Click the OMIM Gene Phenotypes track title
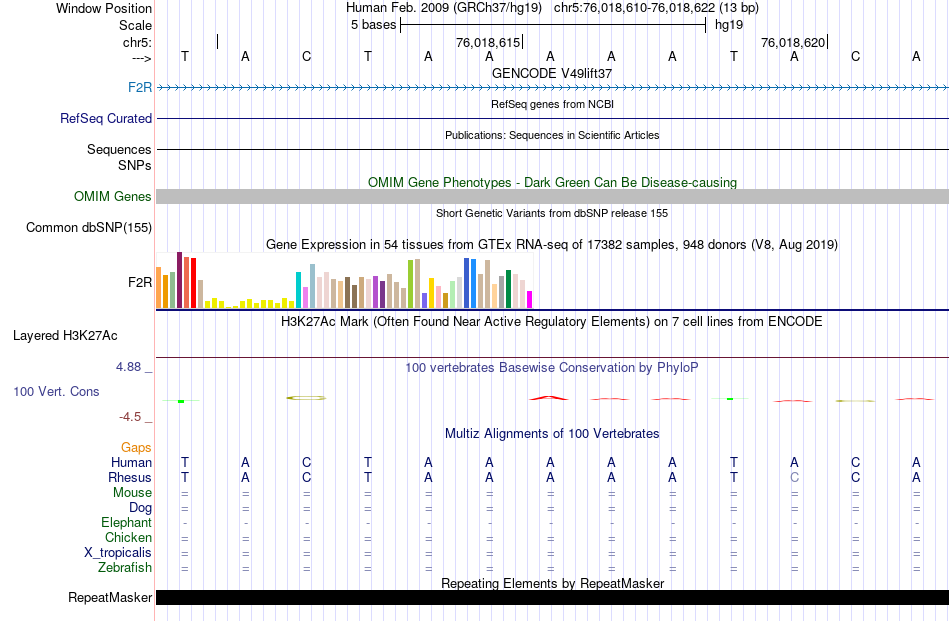 pyautogui.click(x=552, y=182)
